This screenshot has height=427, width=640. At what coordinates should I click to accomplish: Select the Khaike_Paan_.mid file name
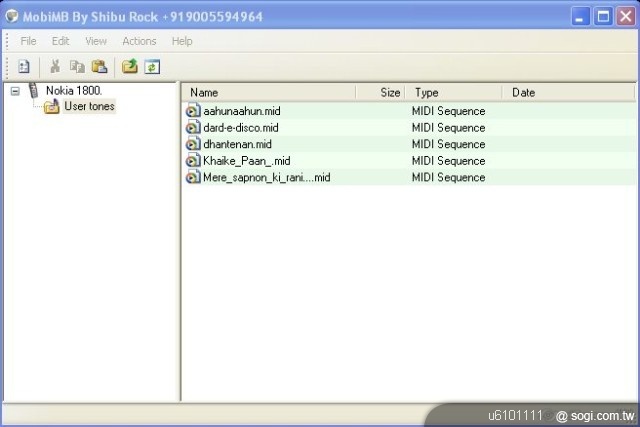pos(247,161)
